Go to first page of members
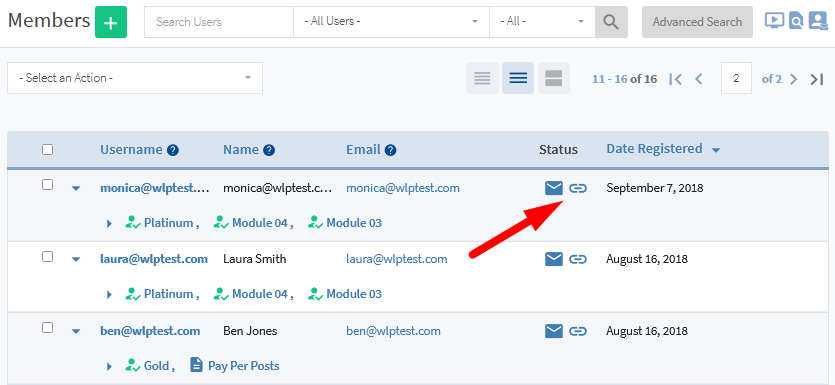Viewport: 835px width, 385px height. pos(675,79)
